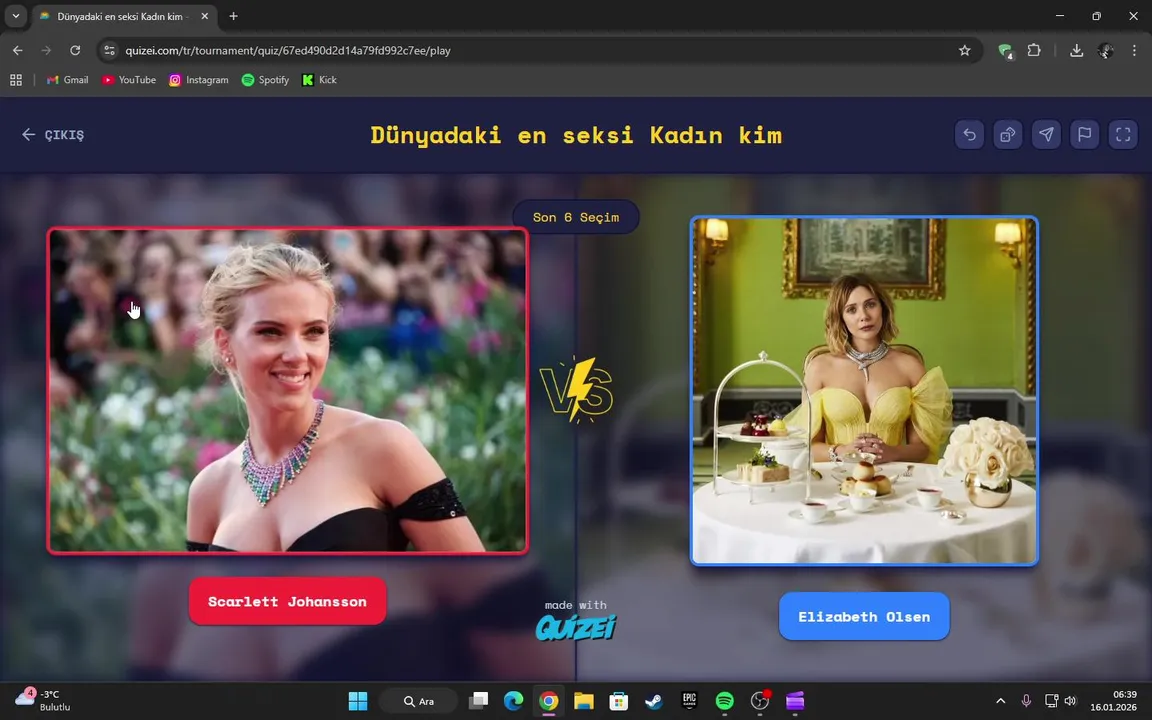Open Spotify app on taskbar
The height and width of the screenshot is (720, 1152).
(x=724, y=701)
